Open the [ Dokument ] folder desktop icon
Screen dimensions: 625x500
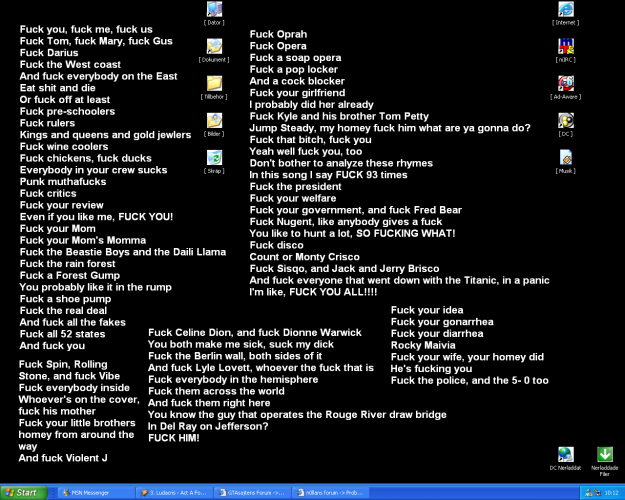click(214, 51)
